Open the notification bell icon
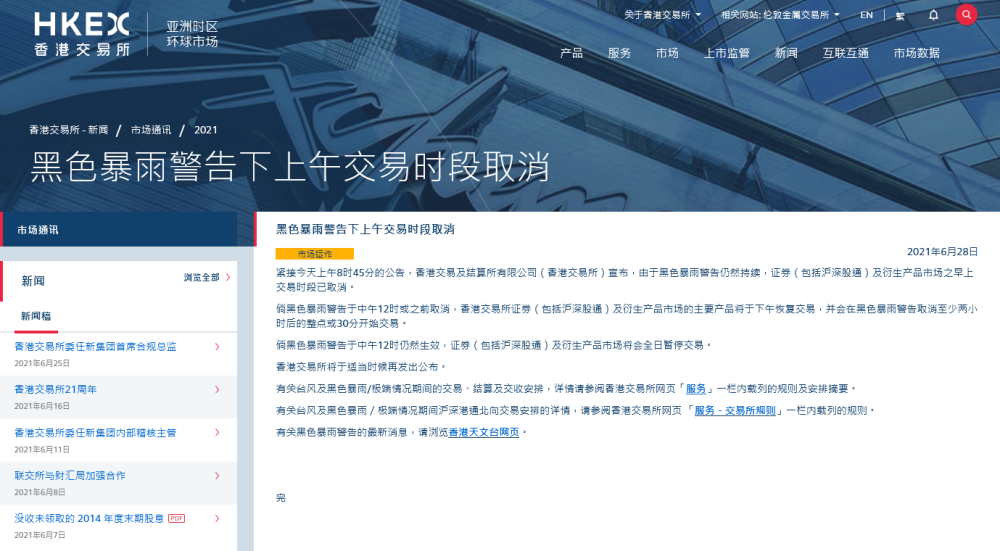The image size is (1000, 551). tap(933, 15)
